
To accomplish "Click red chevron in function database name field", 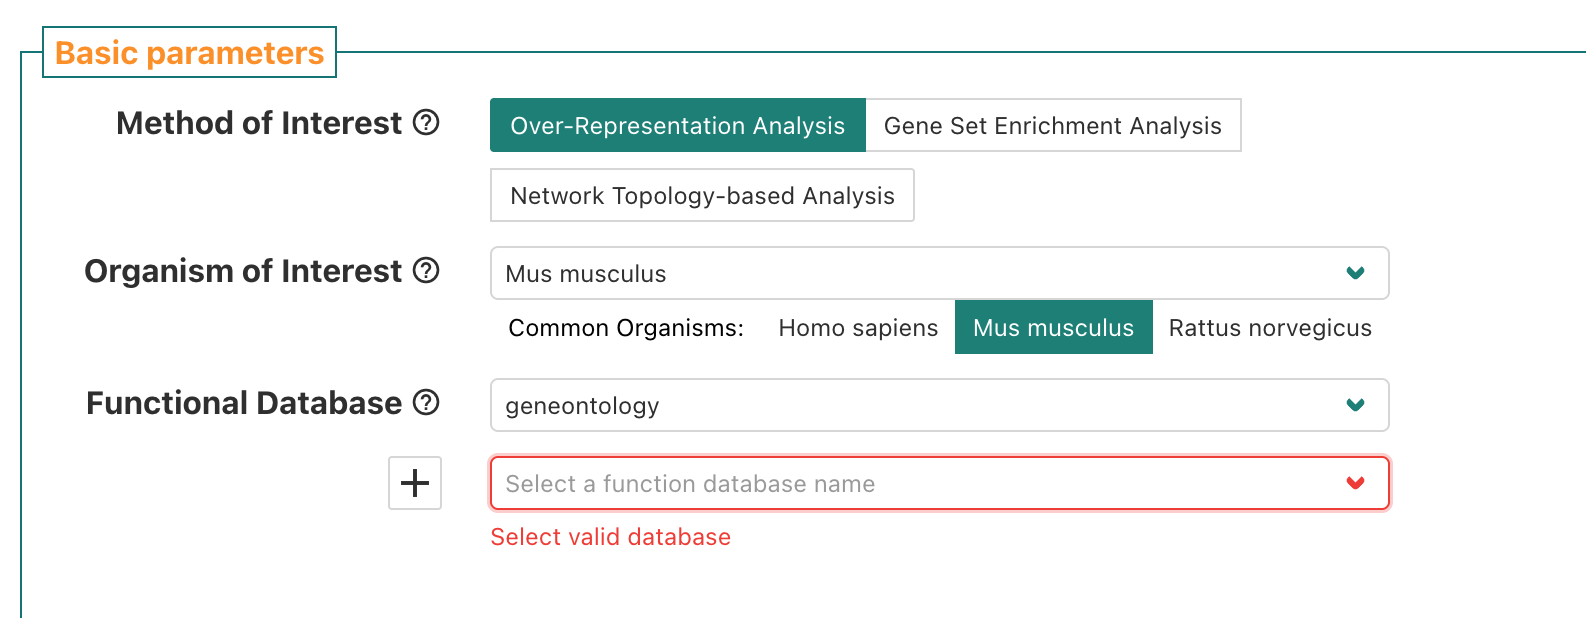I will click(1355, 484).
